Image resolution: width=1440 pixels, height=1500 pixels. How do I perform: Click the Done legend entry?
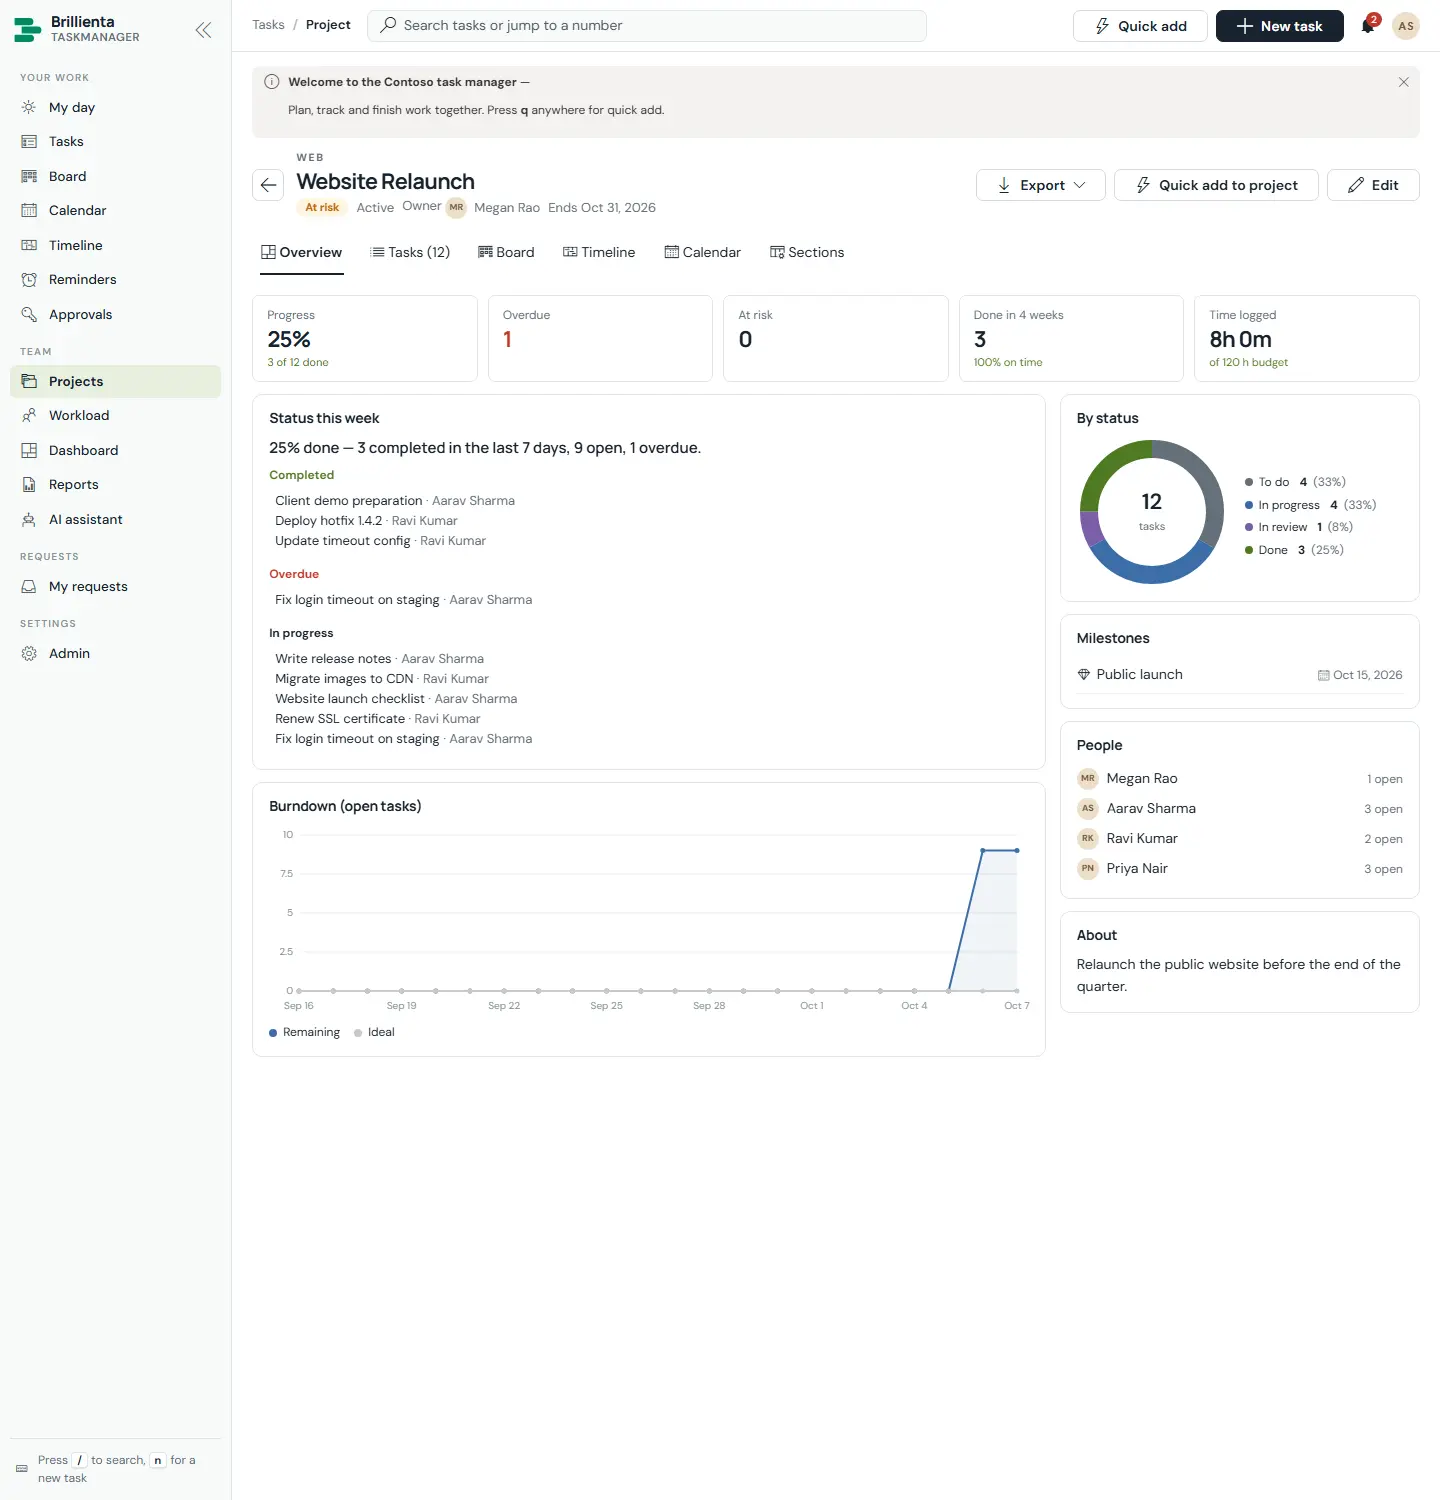(1294, 550)
